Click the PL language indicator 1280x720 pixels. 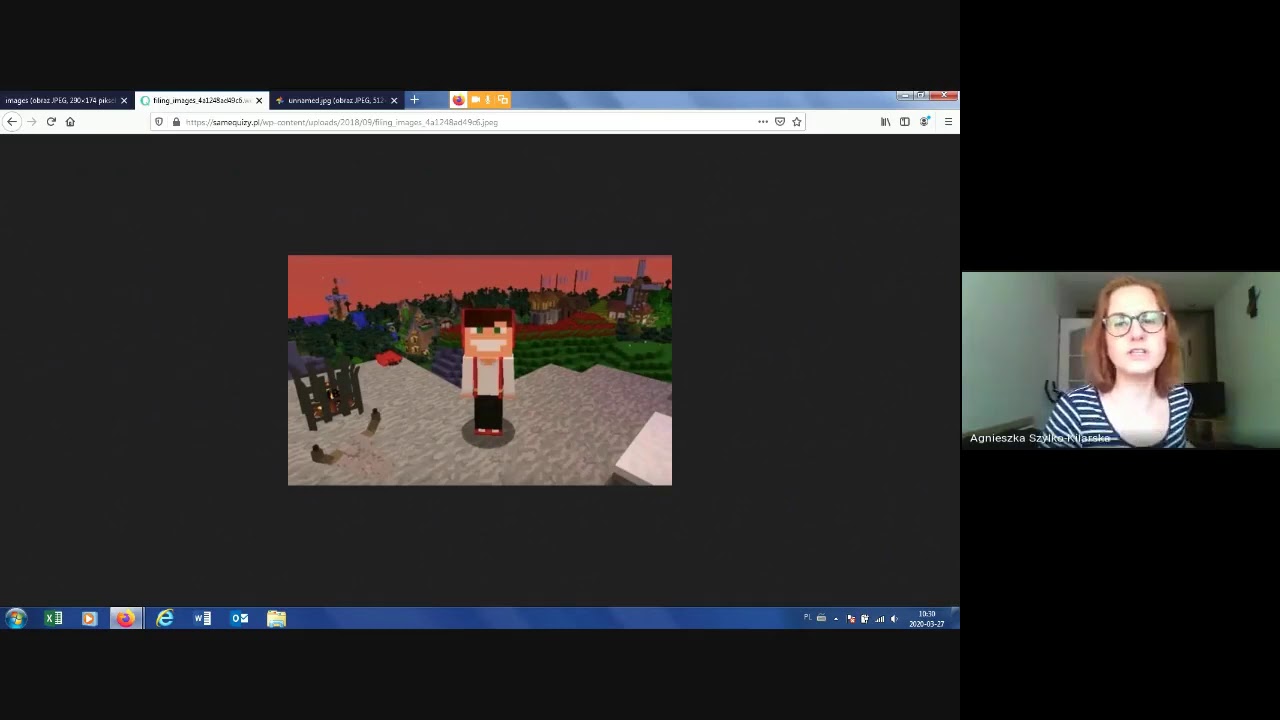(807, 618)
